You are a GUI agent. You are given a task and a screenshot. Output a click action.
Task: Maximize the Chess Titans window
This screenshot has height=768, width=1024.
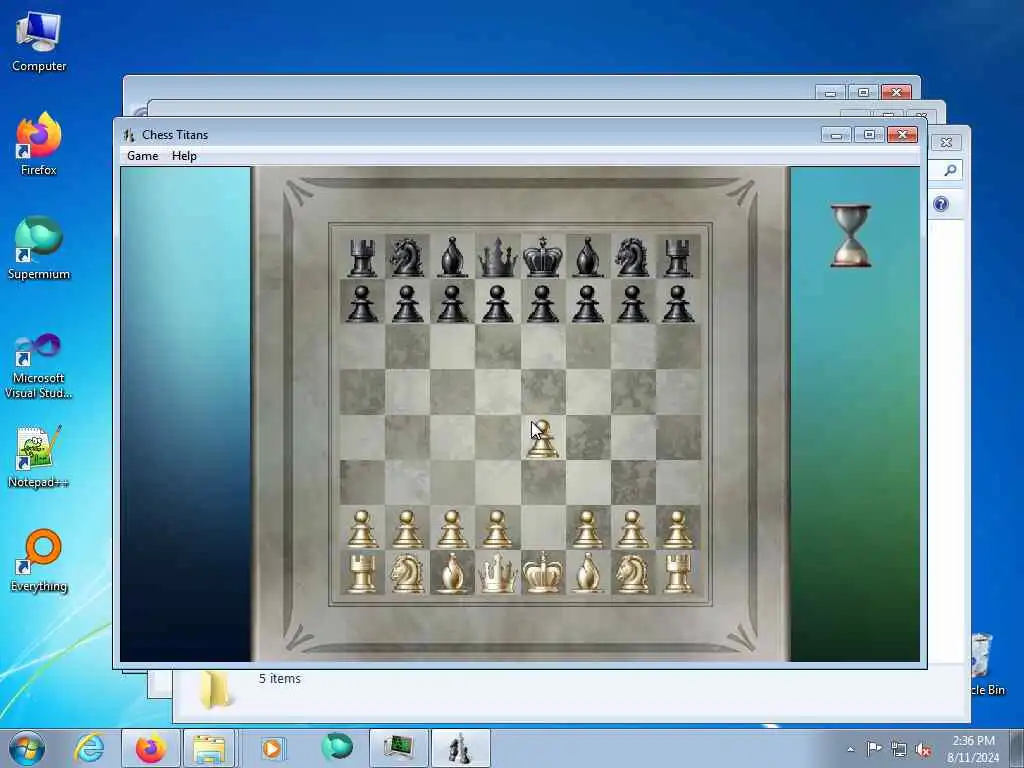869,135
